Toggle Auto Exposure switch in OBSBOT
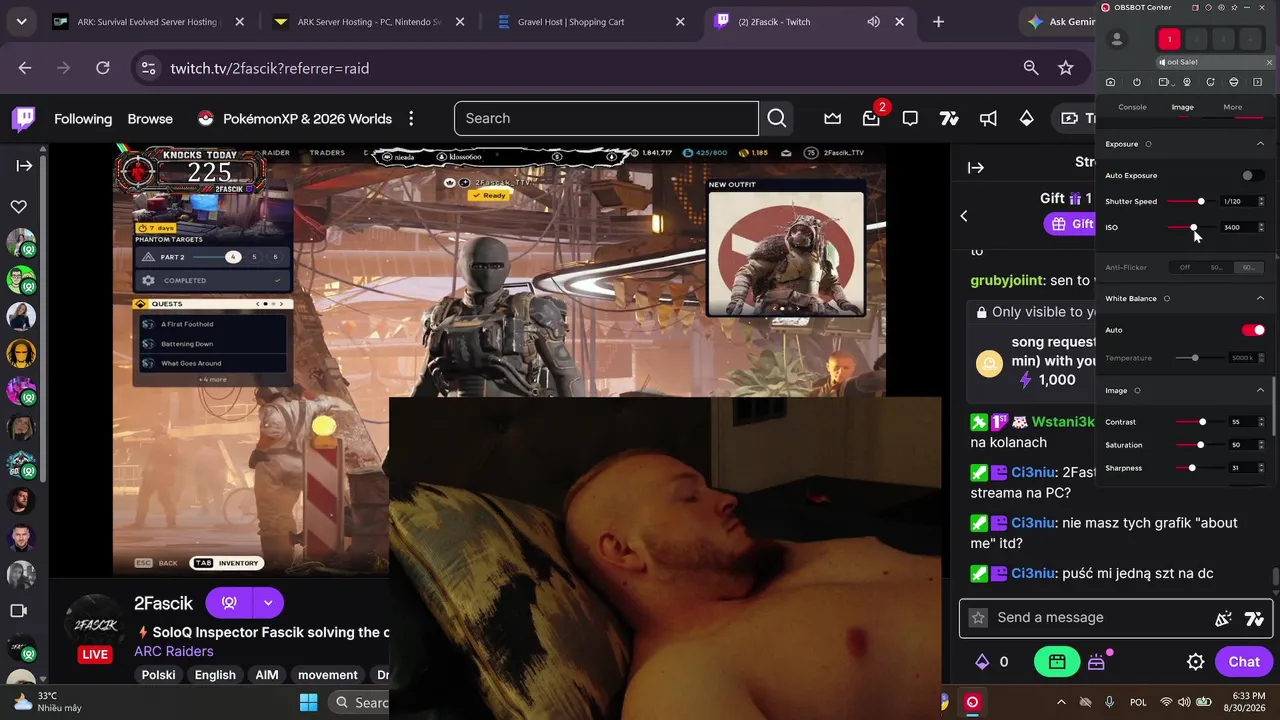The image size is (1280, 720). click(x=1252, y=176)
